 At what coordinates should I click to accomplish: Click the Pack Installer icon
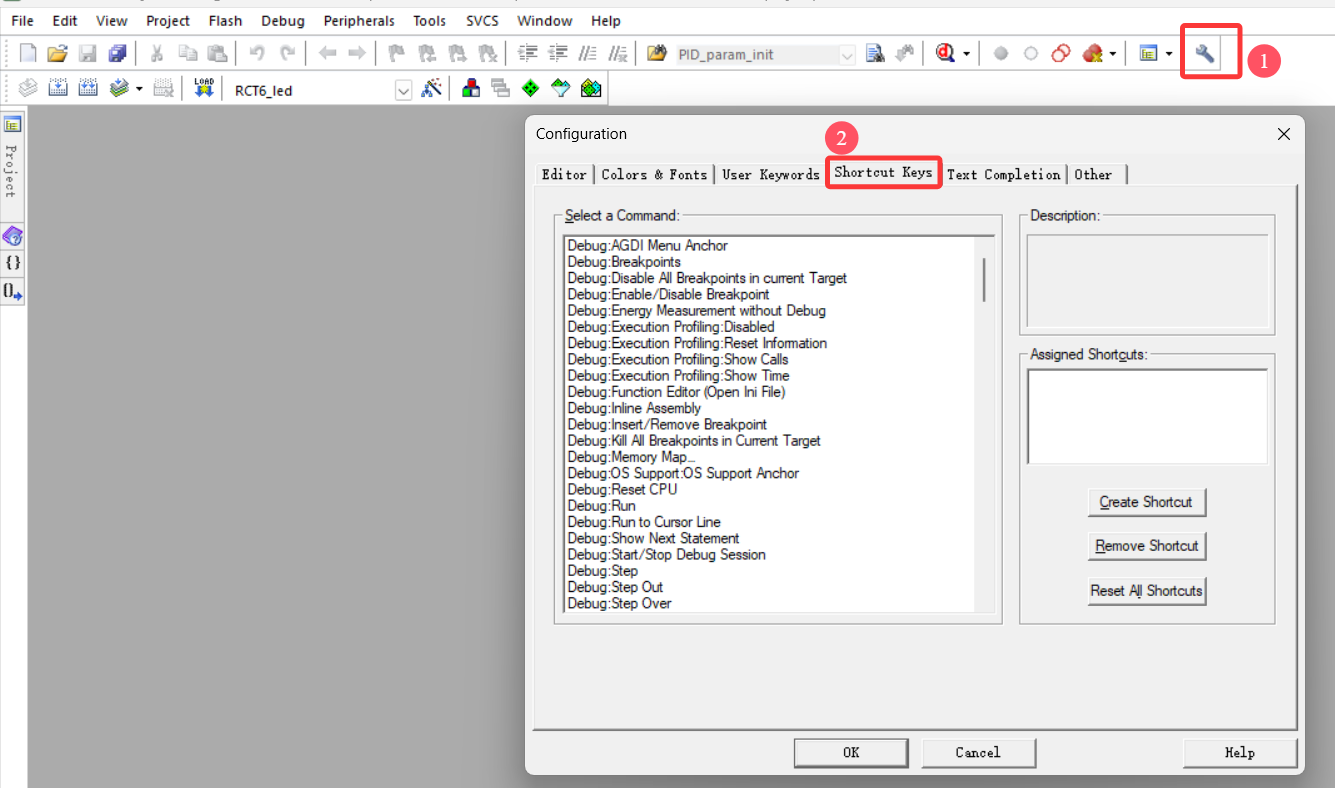[591, 89]
